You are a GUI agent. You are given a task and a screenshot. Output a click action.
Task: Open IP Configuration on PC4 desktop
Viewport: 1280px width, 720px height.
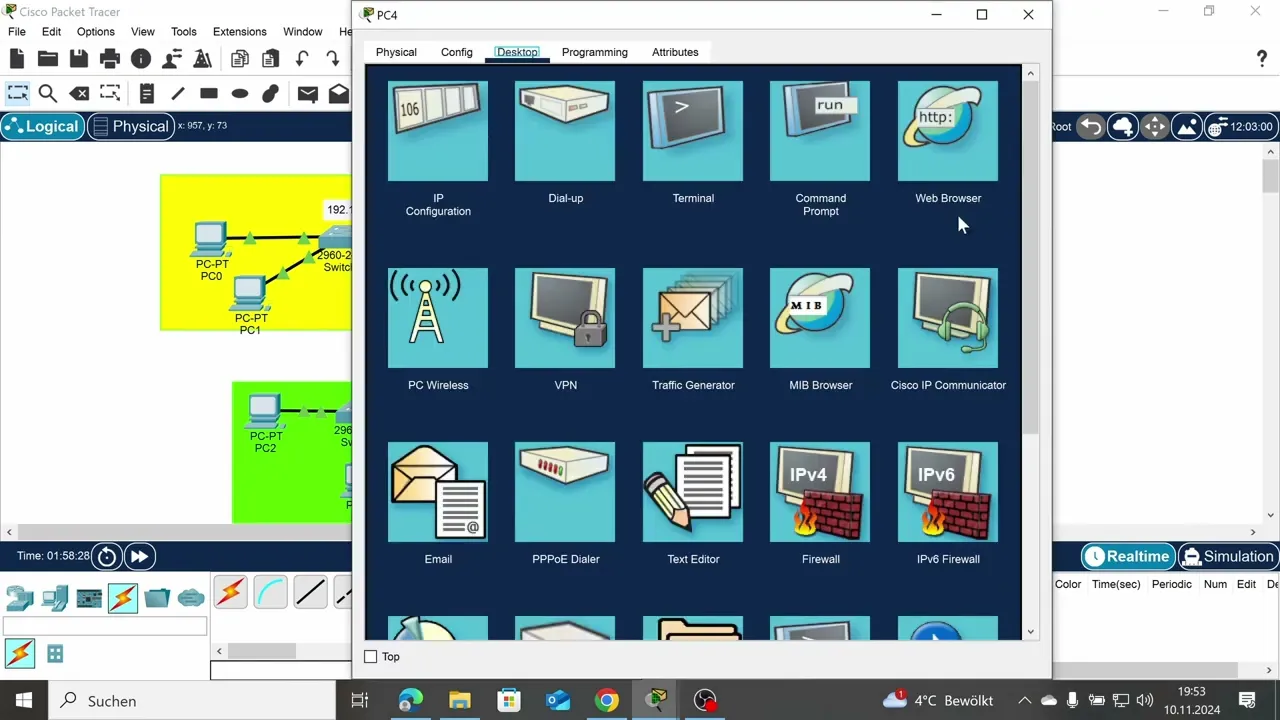[438, 131]
